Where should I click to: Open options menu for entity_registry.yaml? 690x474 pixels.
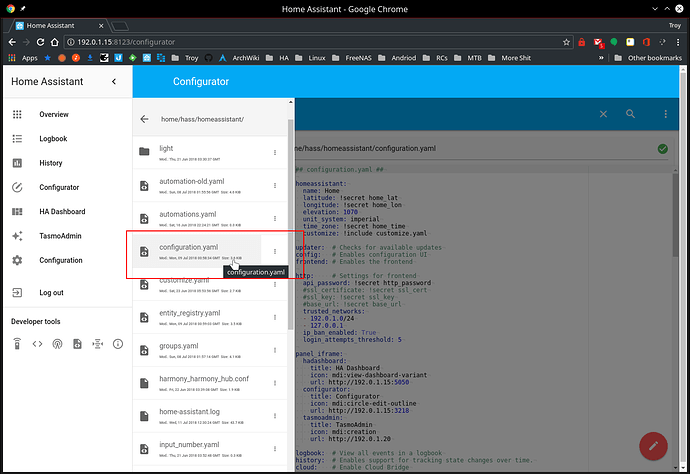pos(275,317)
